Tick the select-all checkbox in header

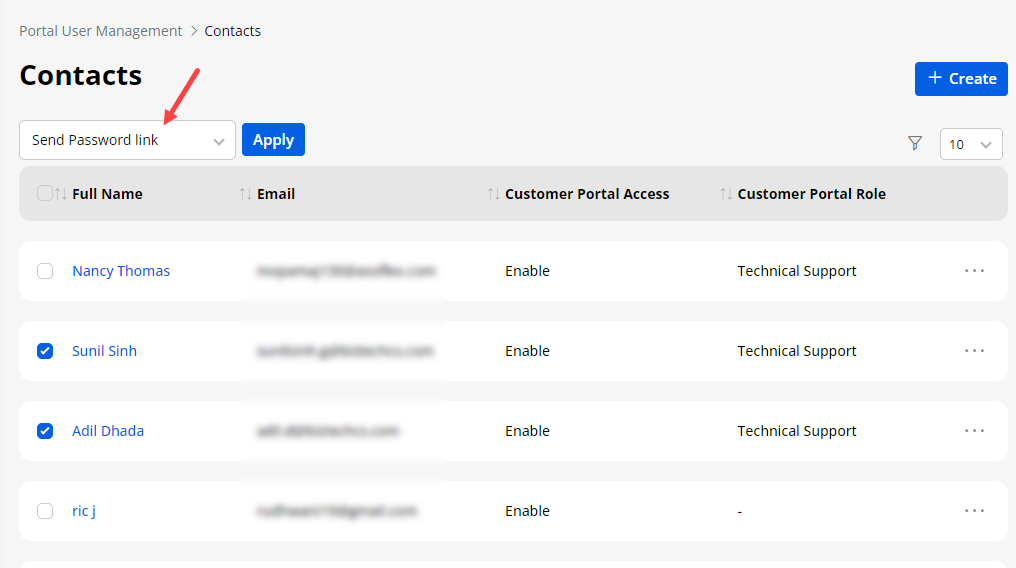pos(44,193)
